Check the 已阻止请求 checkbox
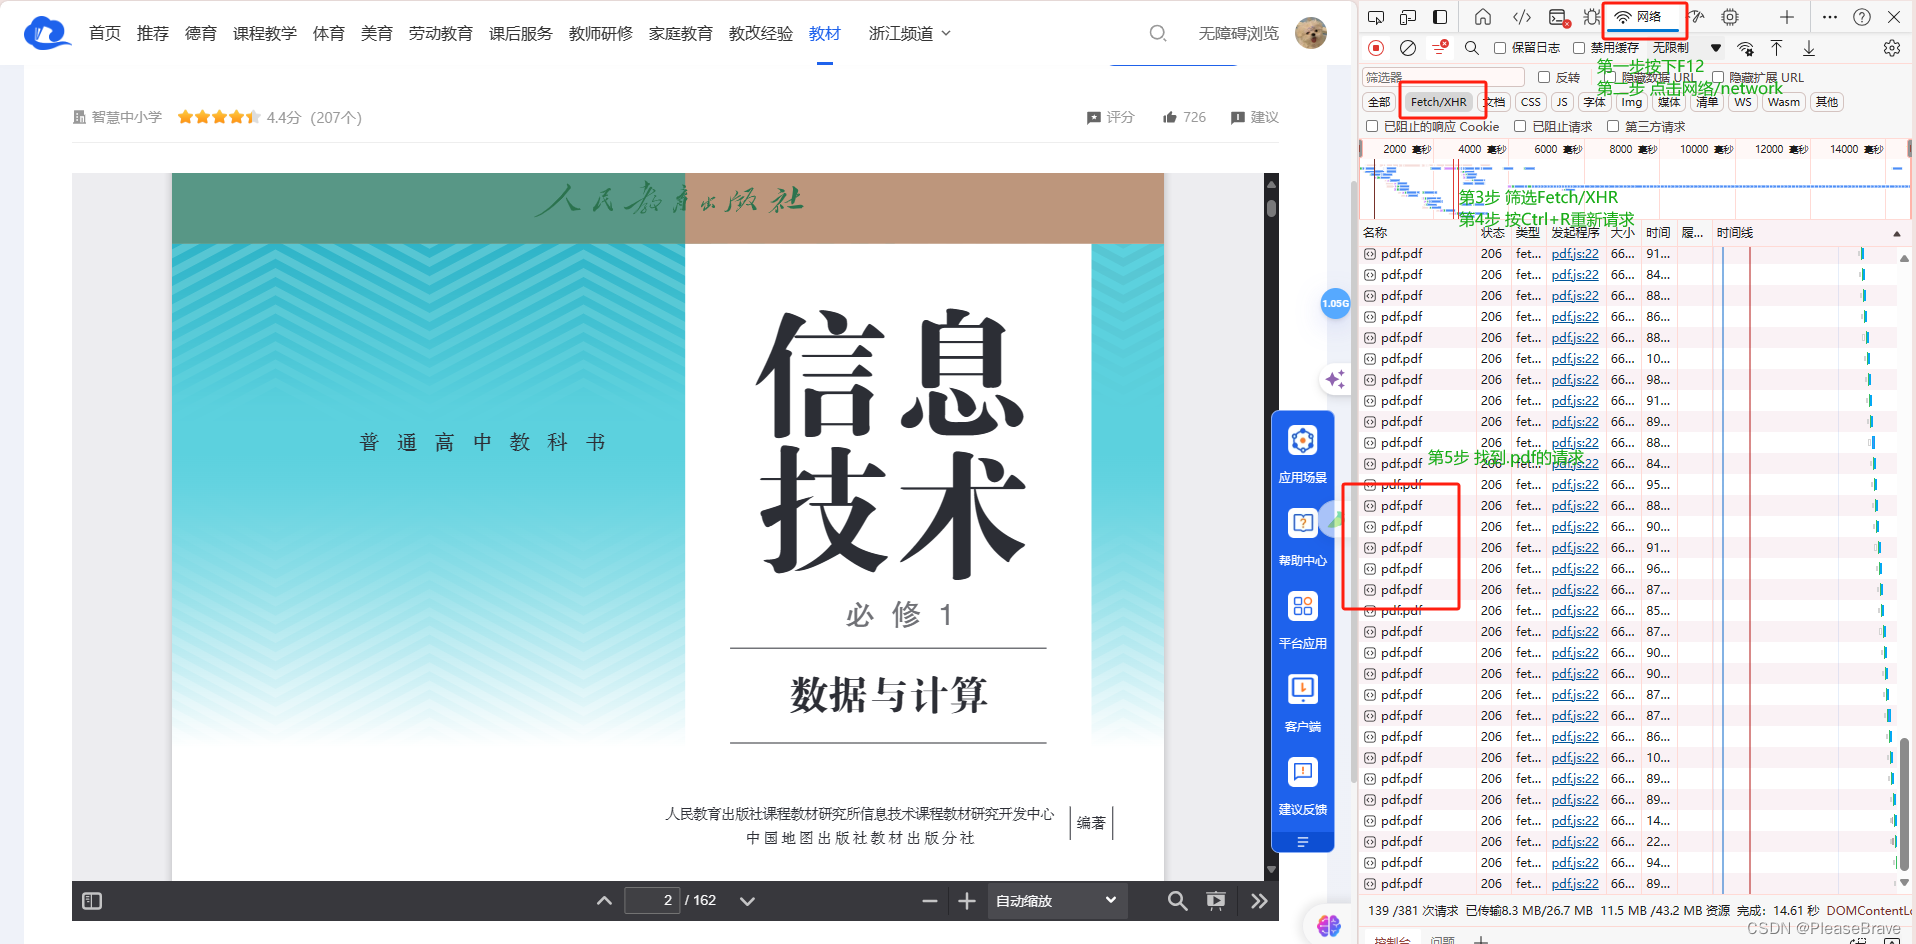The width and height of the screenshot is (1916, 944). click(x=1520, y=126)
